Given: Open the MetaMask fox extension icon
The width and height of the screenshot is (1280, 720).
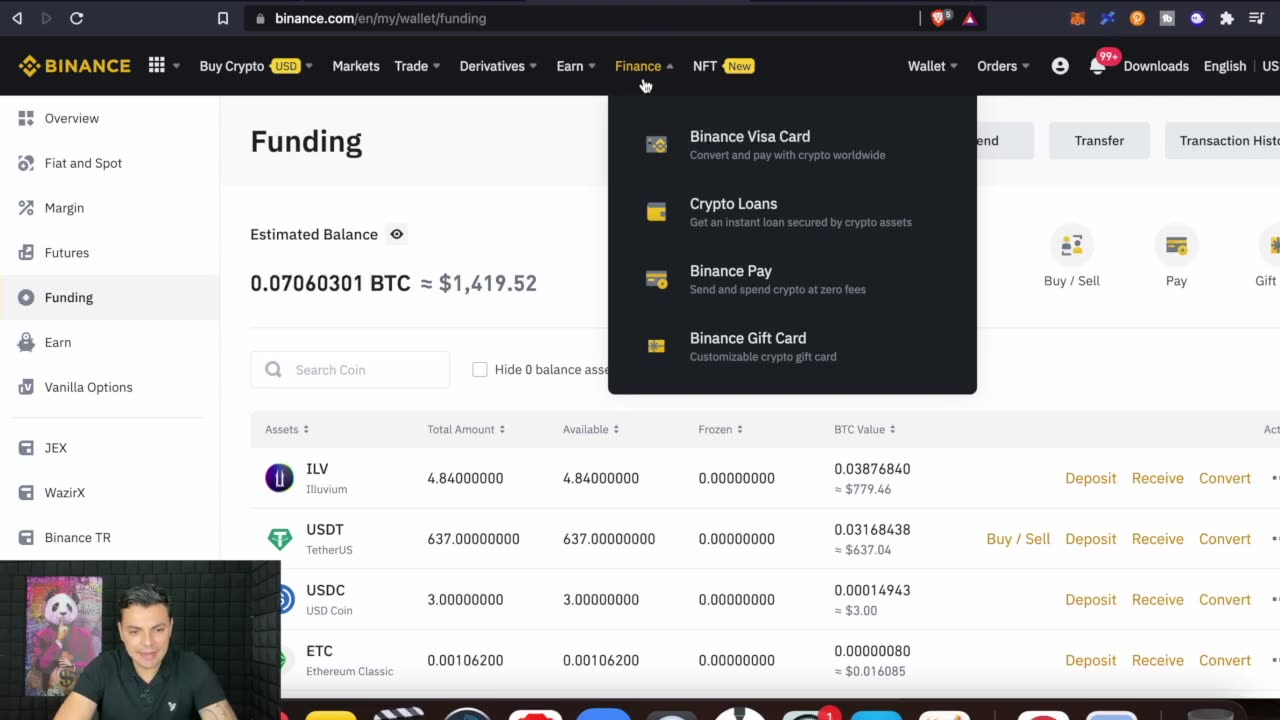Looking at the screenshot, I should click(x=1078, y=18).
